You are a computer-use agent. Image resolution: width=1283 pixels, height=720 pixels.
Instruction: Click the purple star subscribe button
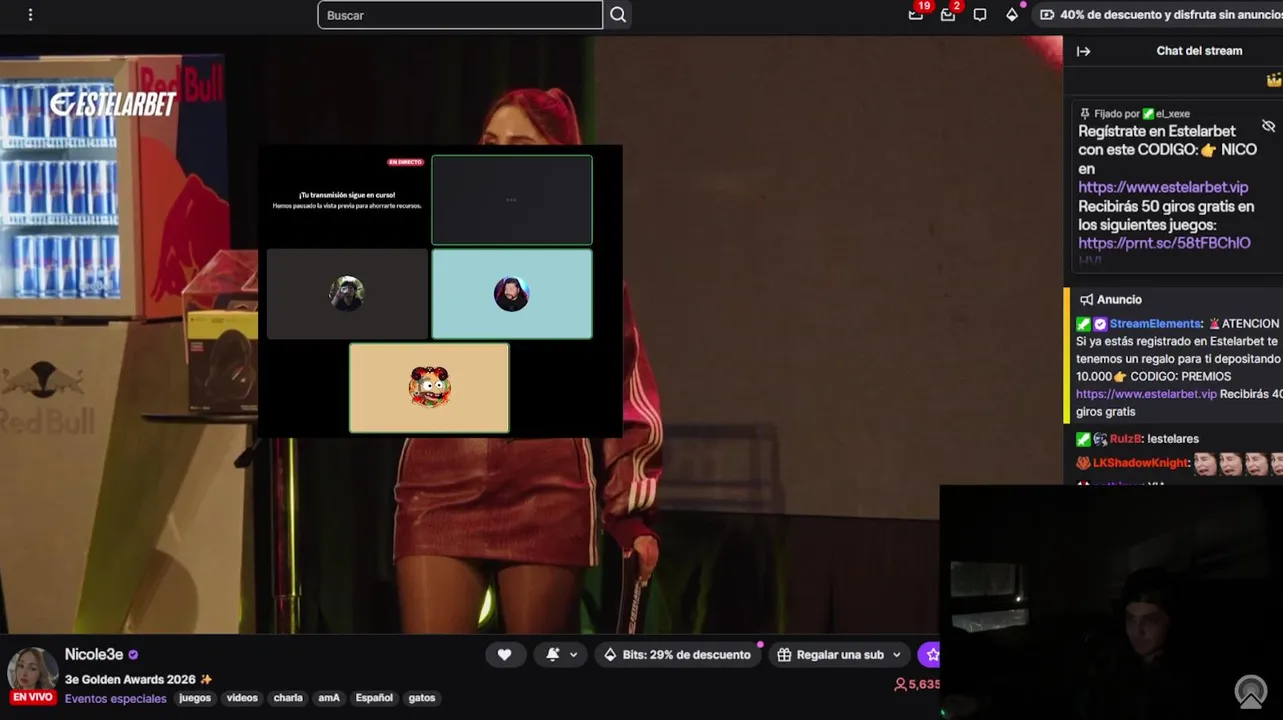pos(931,654)
